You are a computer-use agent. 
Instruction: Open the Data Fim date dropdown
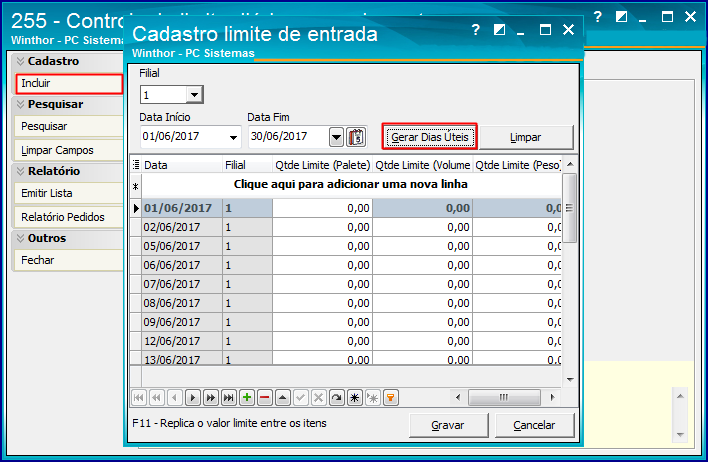[336, 137]
